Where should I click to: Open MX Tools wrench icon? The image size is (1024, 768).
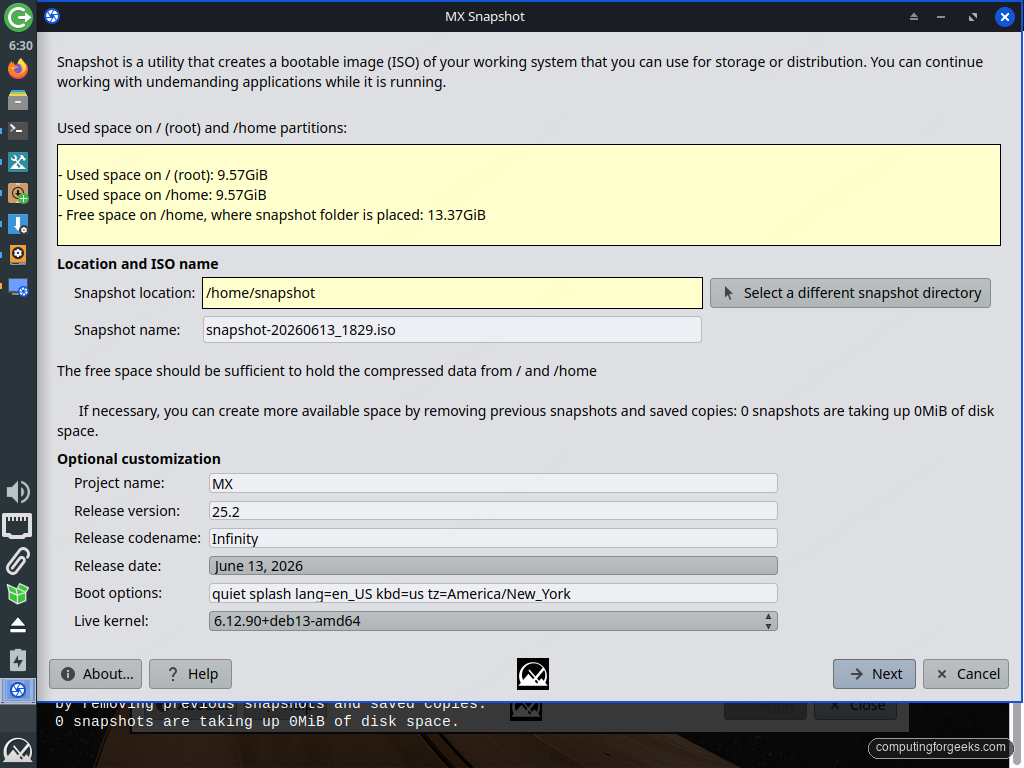[x=18, y=162]
